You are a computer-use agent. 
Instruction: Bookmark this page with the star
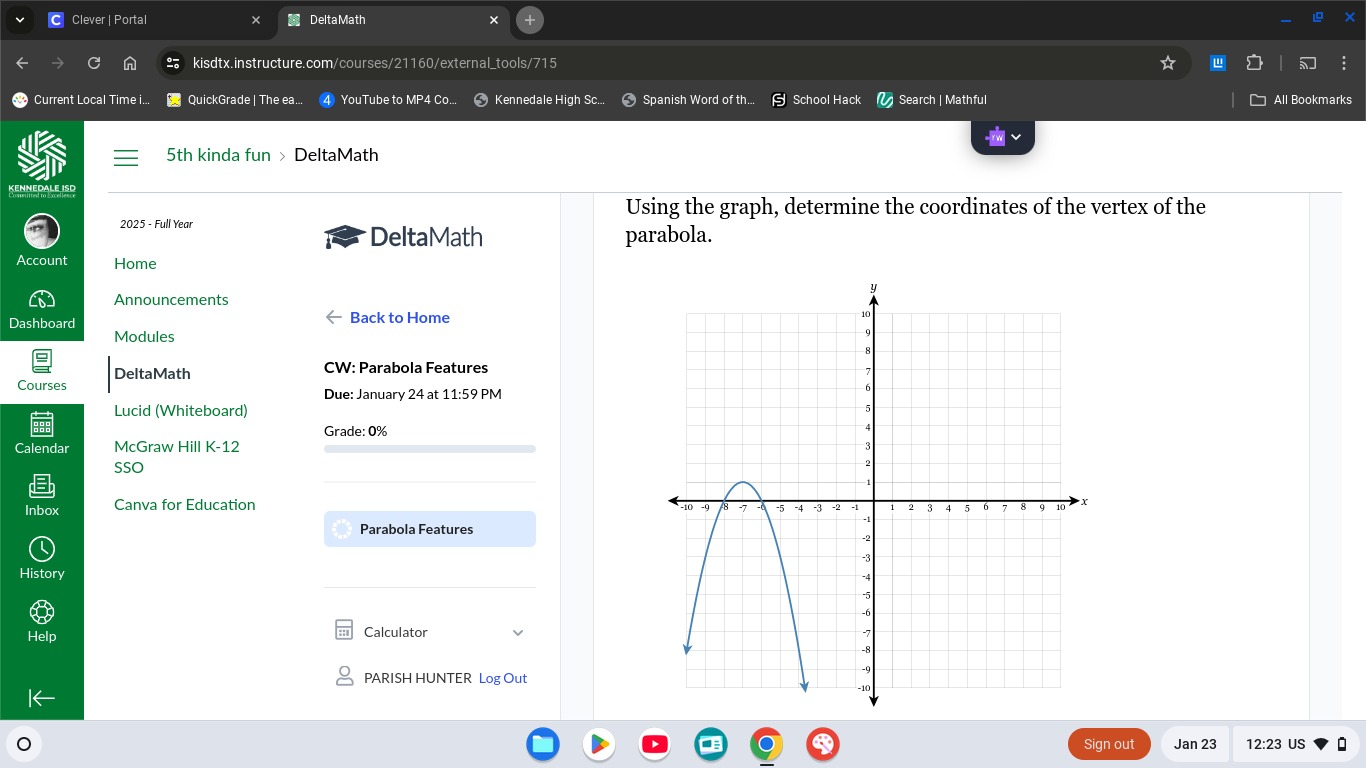(1168, 63)
